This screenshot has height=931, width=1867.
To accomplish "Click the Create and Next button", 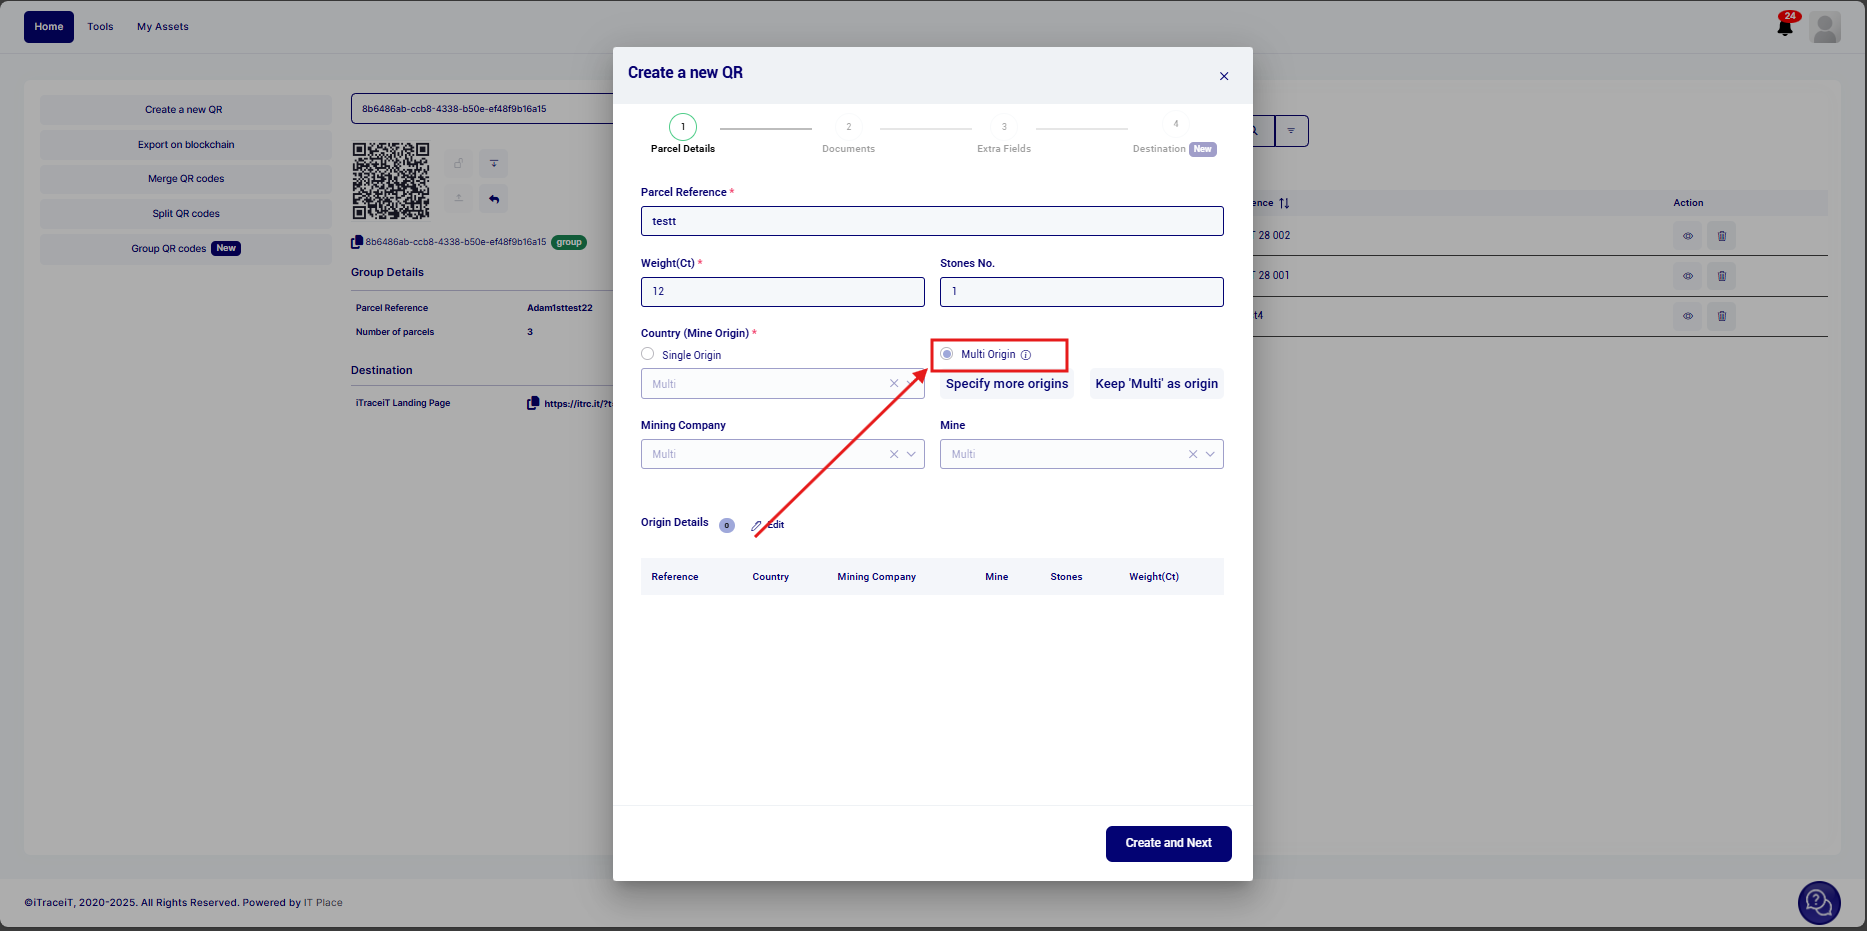I will (x=1168, y=843).
